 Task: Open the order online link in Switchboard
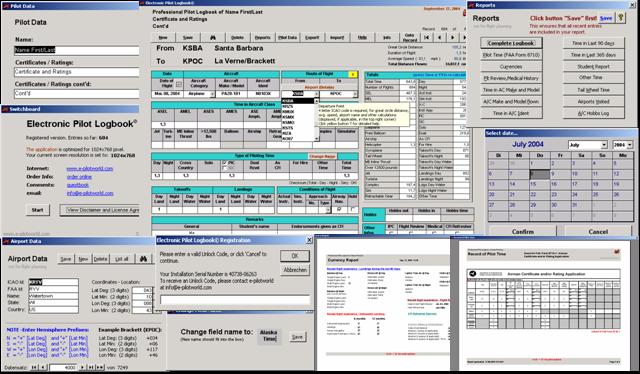(79, 177)
